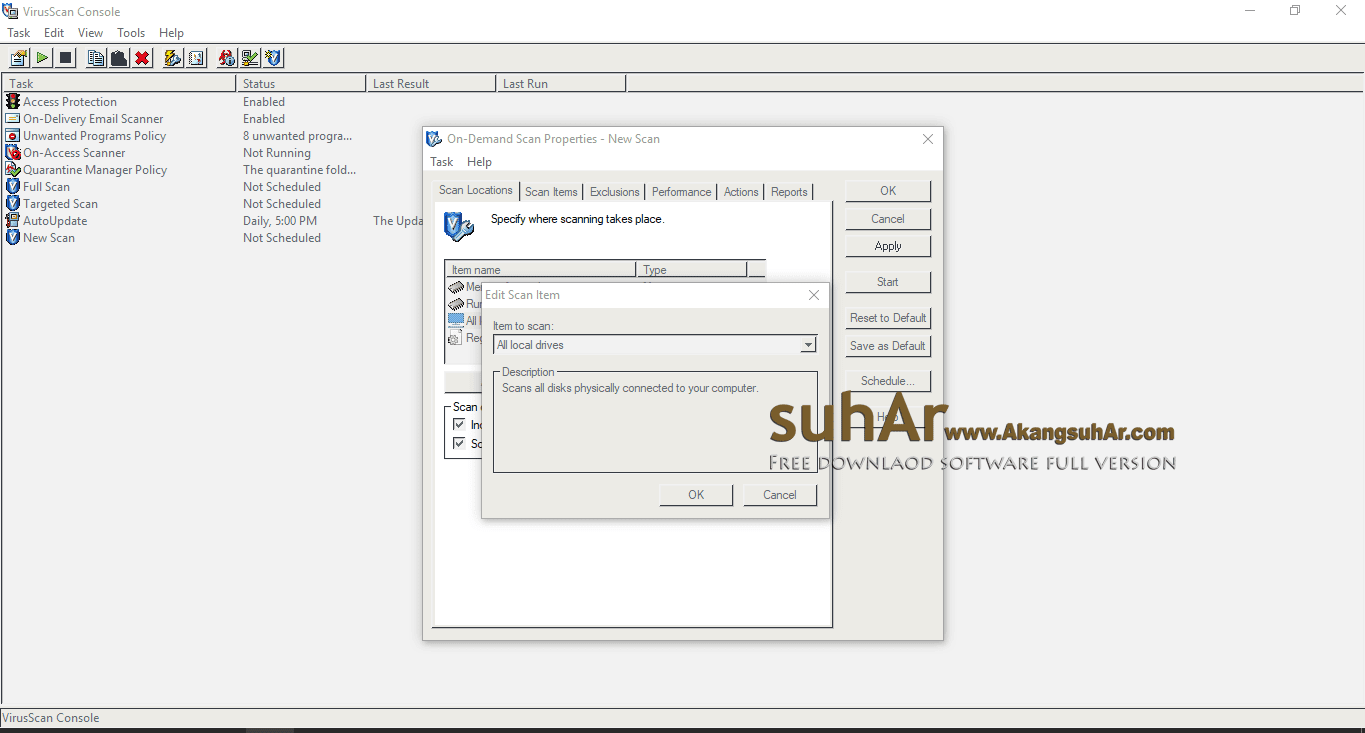Click the 'Not Running' status text
Screen dimensions: 1365x733
click(x=277, y=153)
